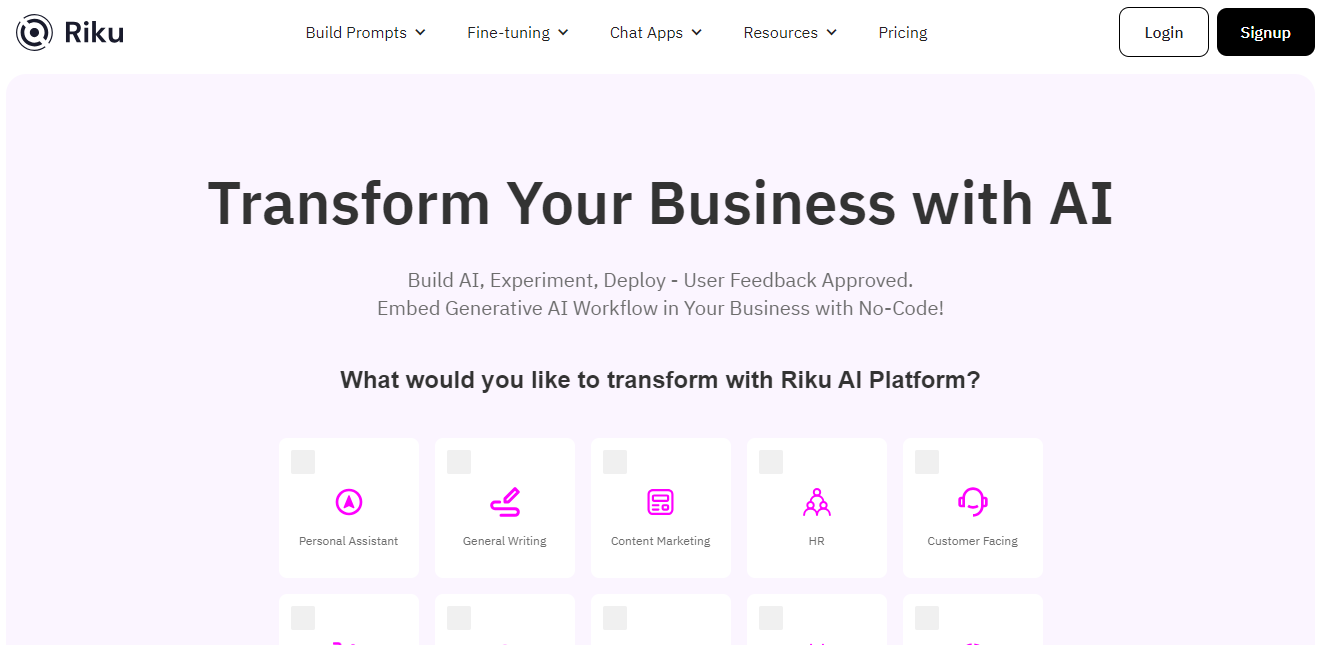Screen dimensions: 1329x645
Task: Click the Content Marketing icon
Action: click(660, 502)
